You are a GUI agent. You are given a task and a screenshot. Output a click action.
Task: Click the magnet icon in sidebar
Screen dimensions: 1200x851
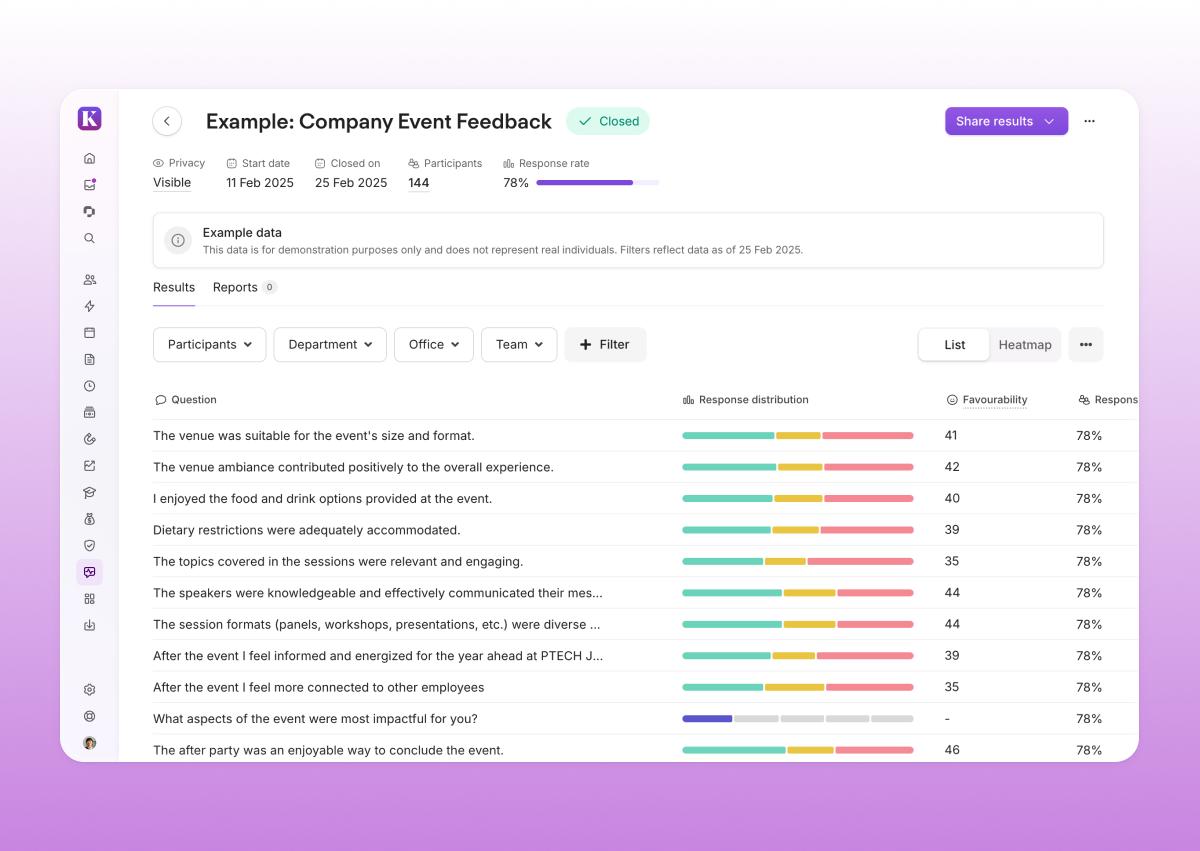pos(89,439)
